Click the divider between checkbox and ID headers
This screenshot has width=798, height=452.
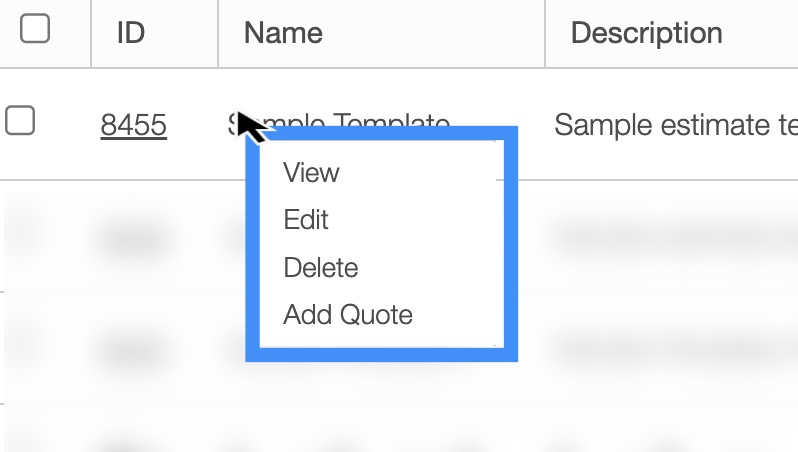tap(91, 33)
